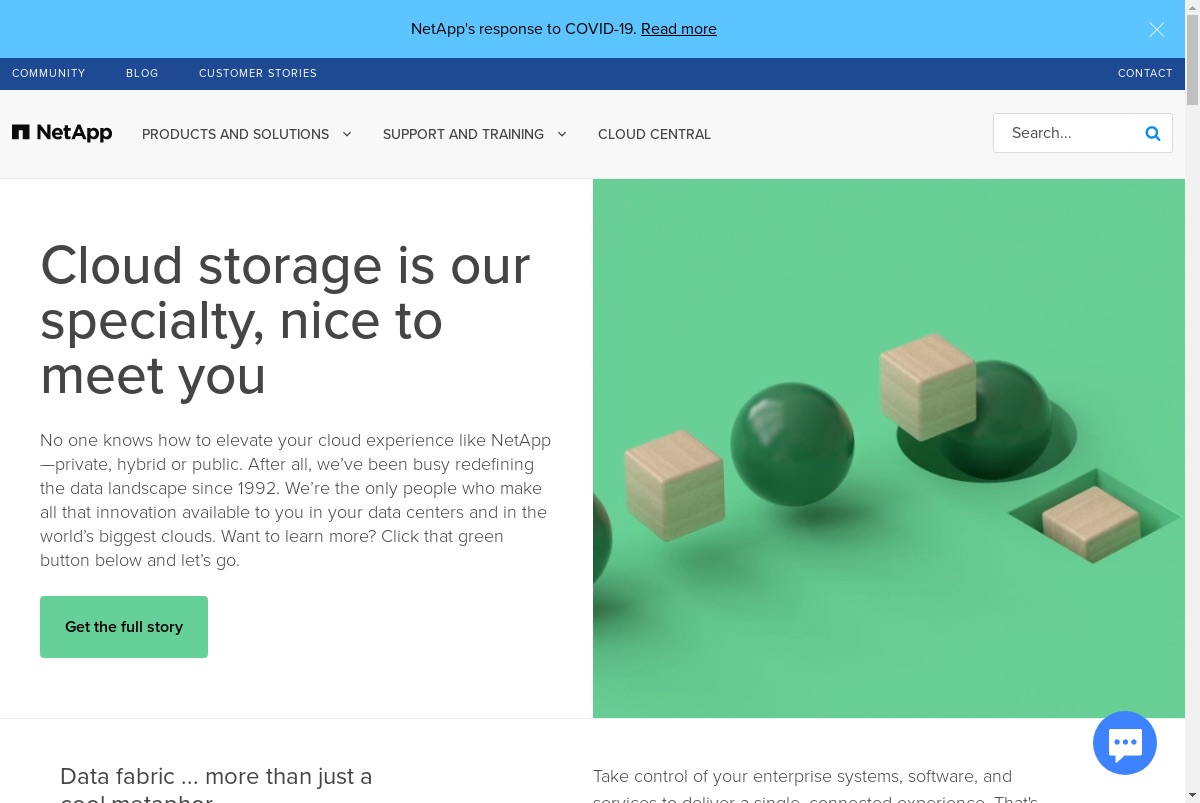Image resolution: width=1200 pixels, height=803 pixels.
Task: Open the Products and Solutions menu
Action: [235, 134]
